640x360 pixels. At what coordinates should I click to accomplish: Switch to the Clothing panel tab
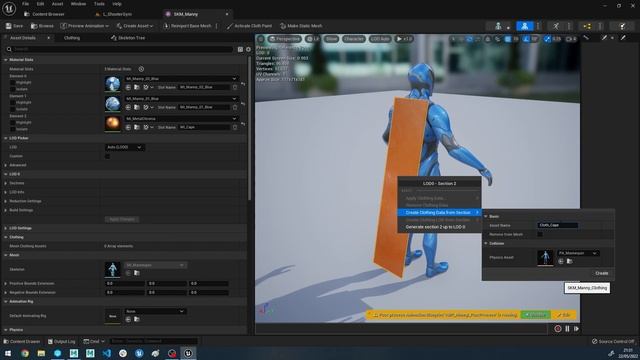pyautogui.click(x=72, y=38)
